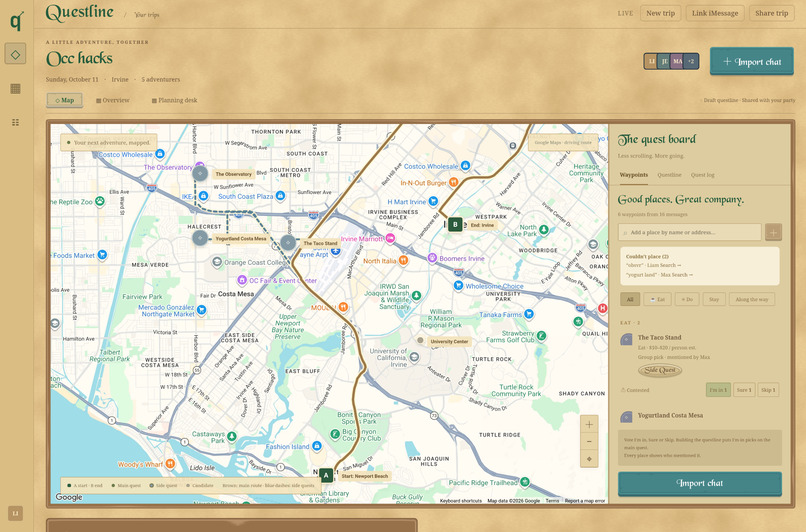806x532 pixels.
Task: Click the Share trip button
Action: tap(772, 13)
